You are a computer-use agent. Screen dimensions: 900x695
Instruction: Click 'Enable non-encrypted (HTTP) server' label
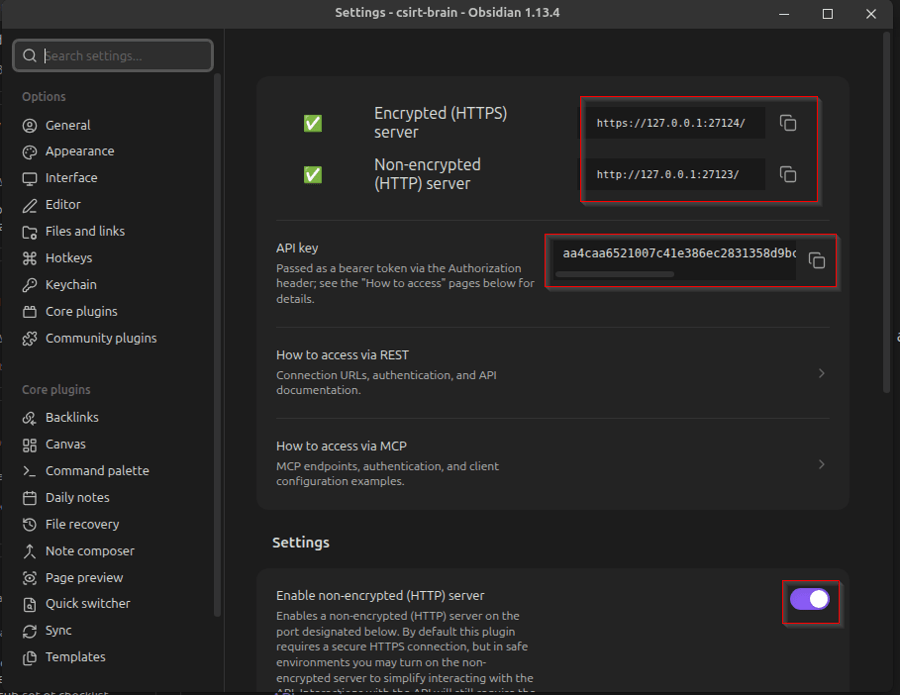click(380, 596)
